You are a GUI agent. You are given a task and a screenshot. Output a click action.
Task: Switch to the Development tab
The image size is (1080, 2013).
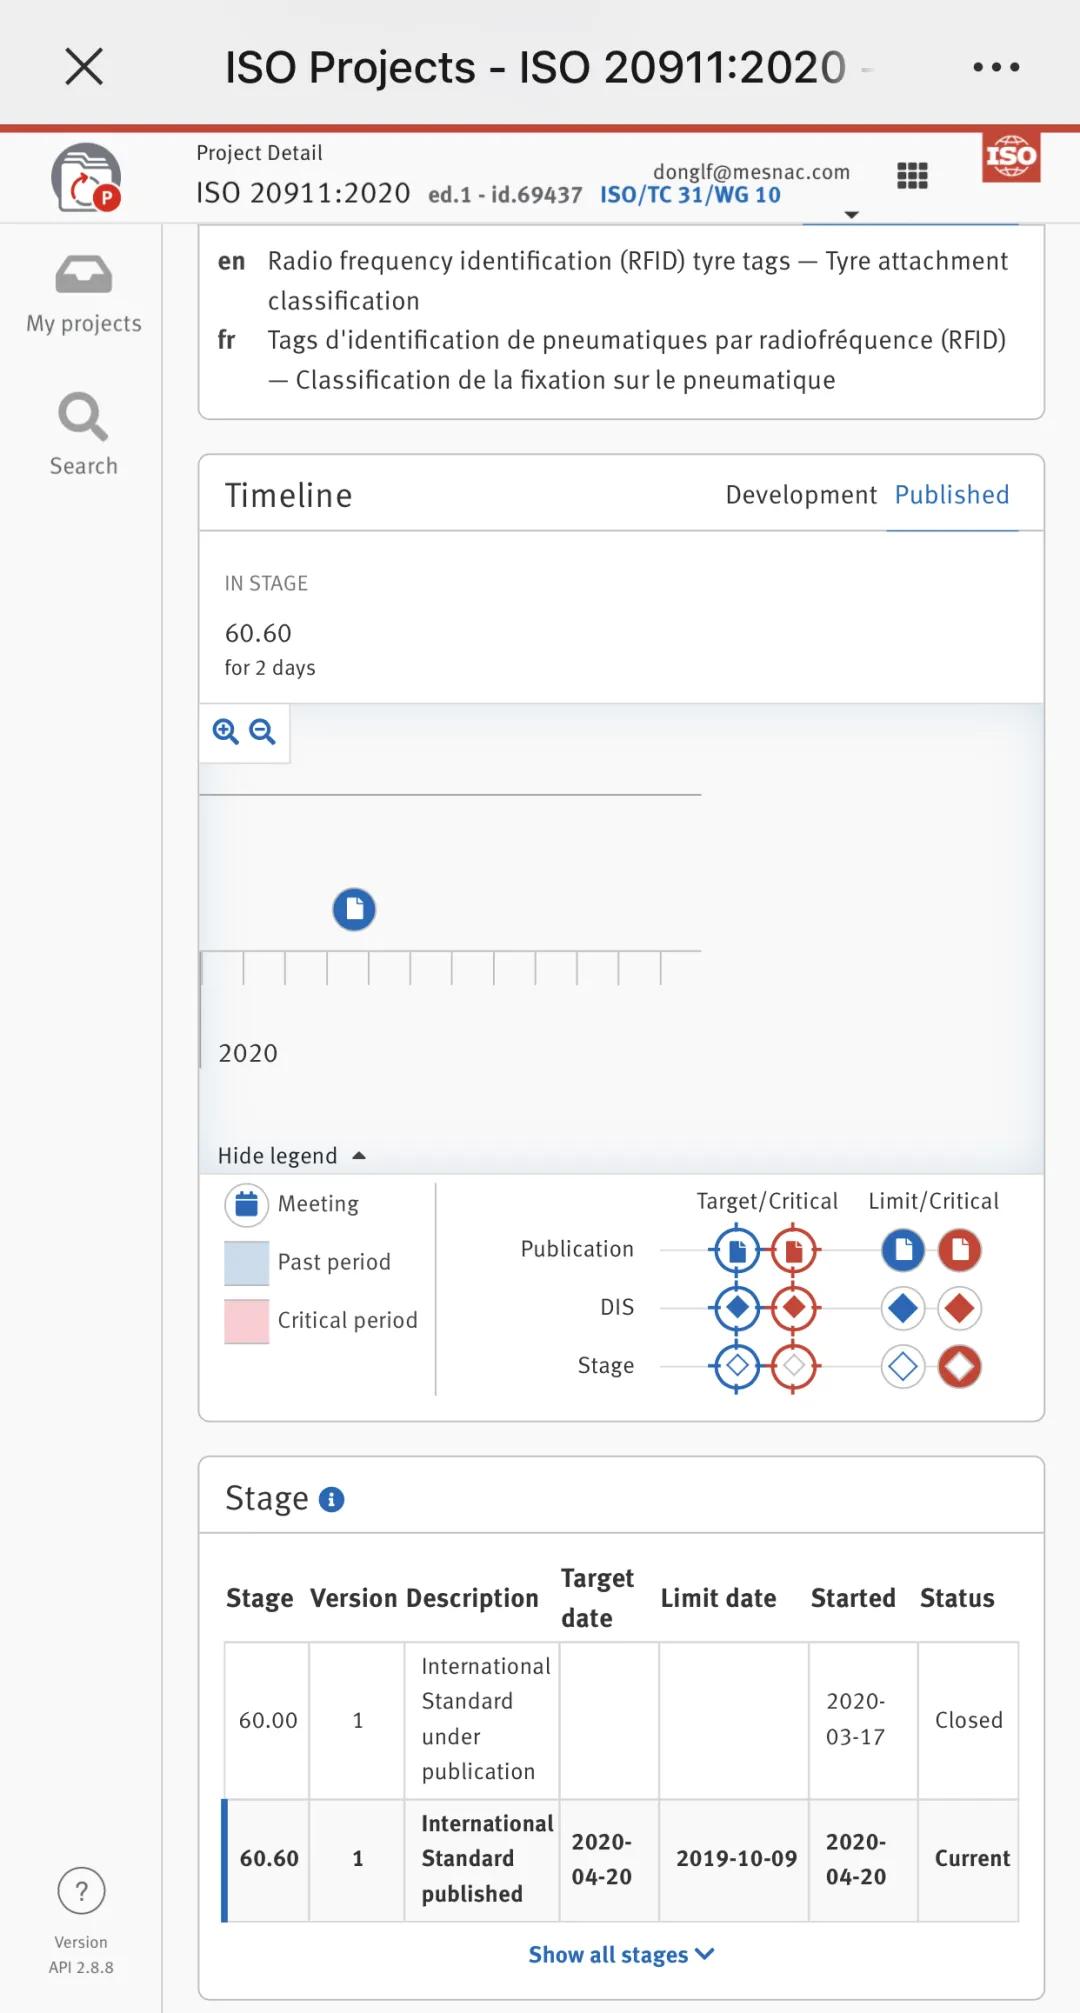[800, 495]
